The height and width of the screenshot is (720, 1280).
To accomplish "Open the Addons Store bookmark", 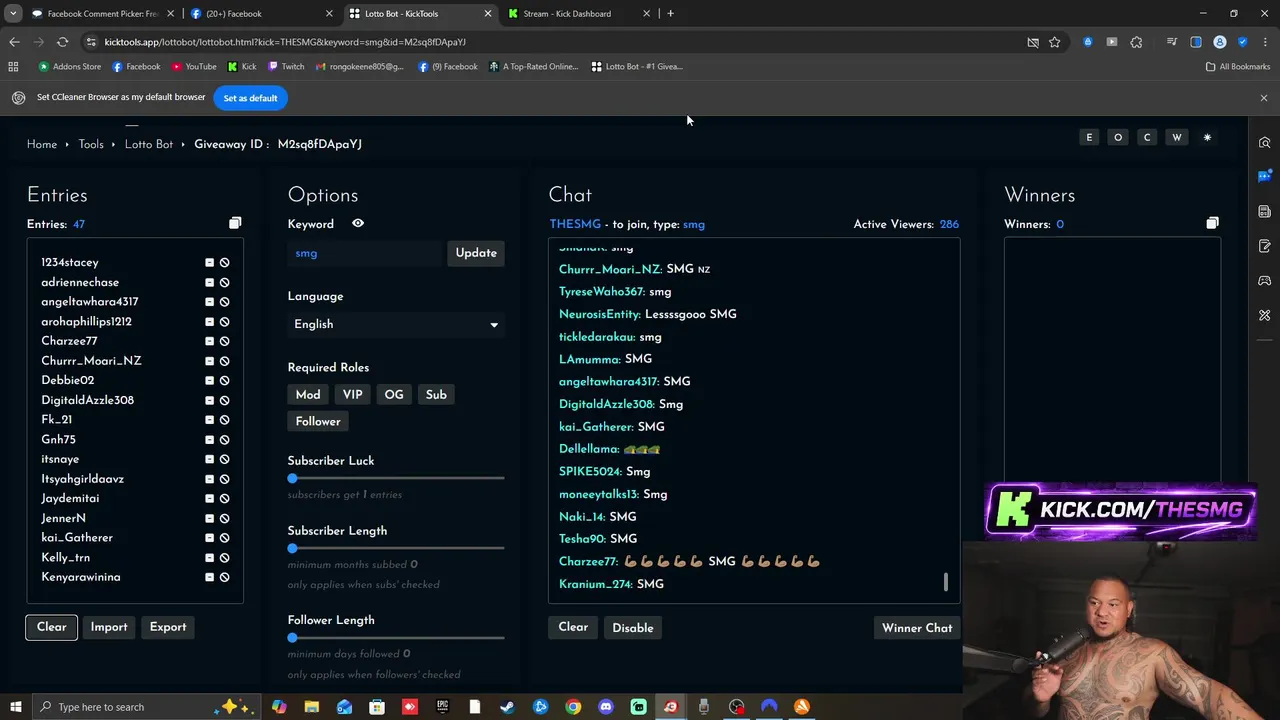I will 69,67.
